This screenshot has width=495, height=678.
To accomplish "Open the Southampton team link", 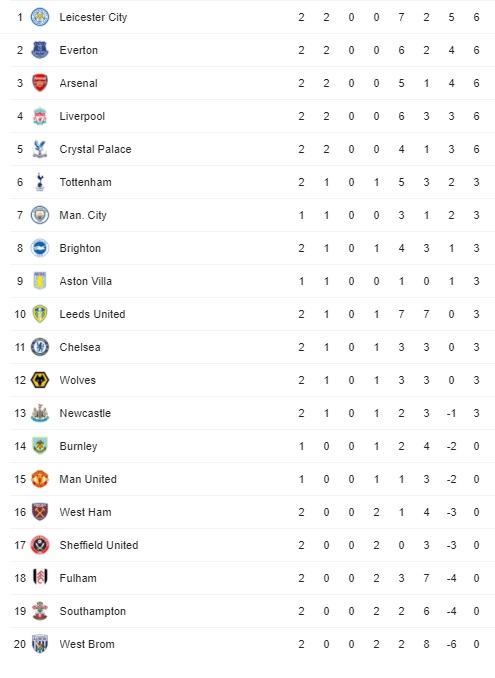I will click(x=93, y=611).
